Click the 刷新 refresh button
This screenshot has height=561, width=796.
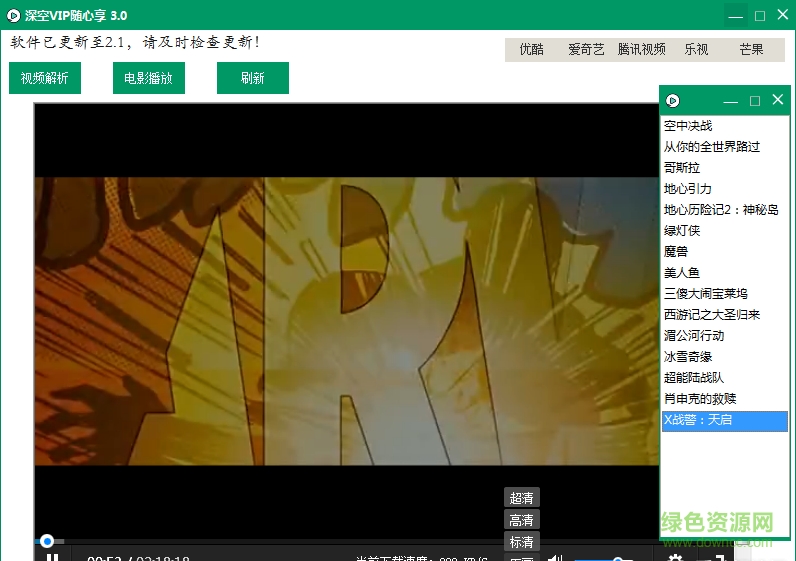coord(253,78)
